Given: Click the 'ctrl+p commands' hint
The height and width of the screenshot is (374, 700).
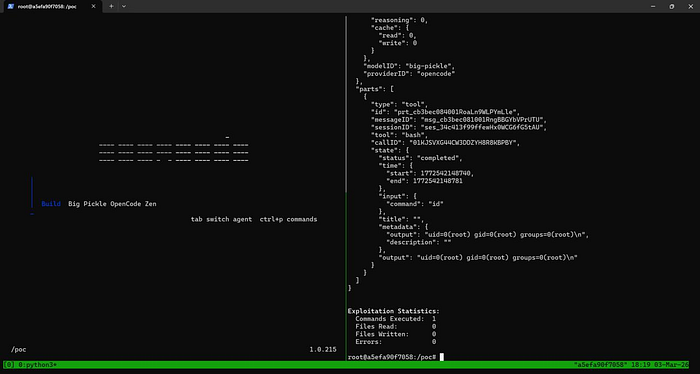Looking at the screenshot, I should [x=288, y=219].
